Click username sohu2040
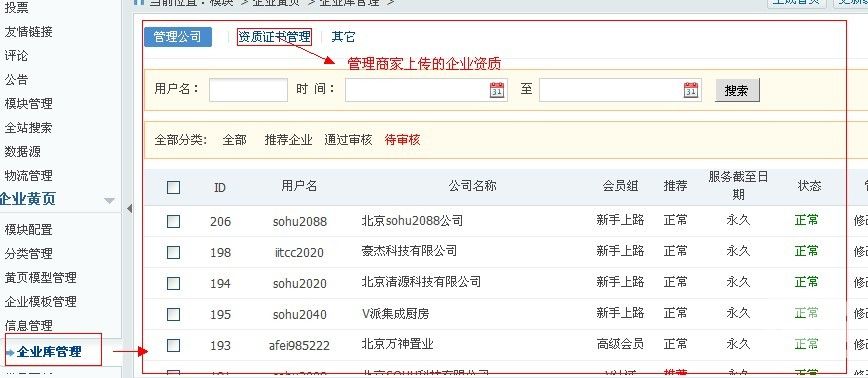This screenshot has width=868, height=378. tap(300, 314)
